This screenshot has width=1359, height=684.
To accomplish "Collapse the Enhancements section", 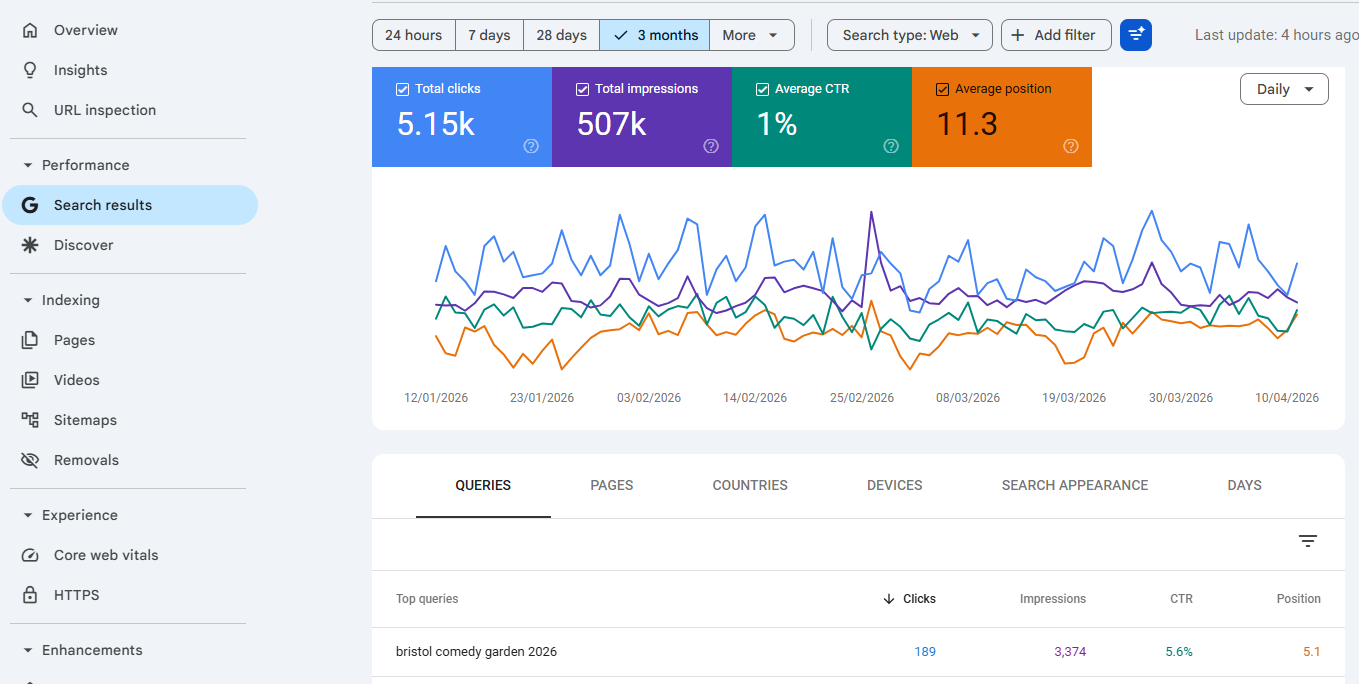I will pos(28,650).
